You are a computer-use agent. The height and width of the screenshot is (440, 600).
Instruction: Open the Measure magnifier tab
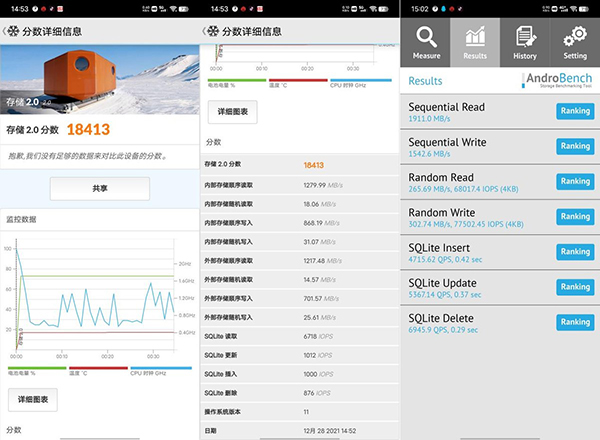pyautogui.click(x=426, y=42)
